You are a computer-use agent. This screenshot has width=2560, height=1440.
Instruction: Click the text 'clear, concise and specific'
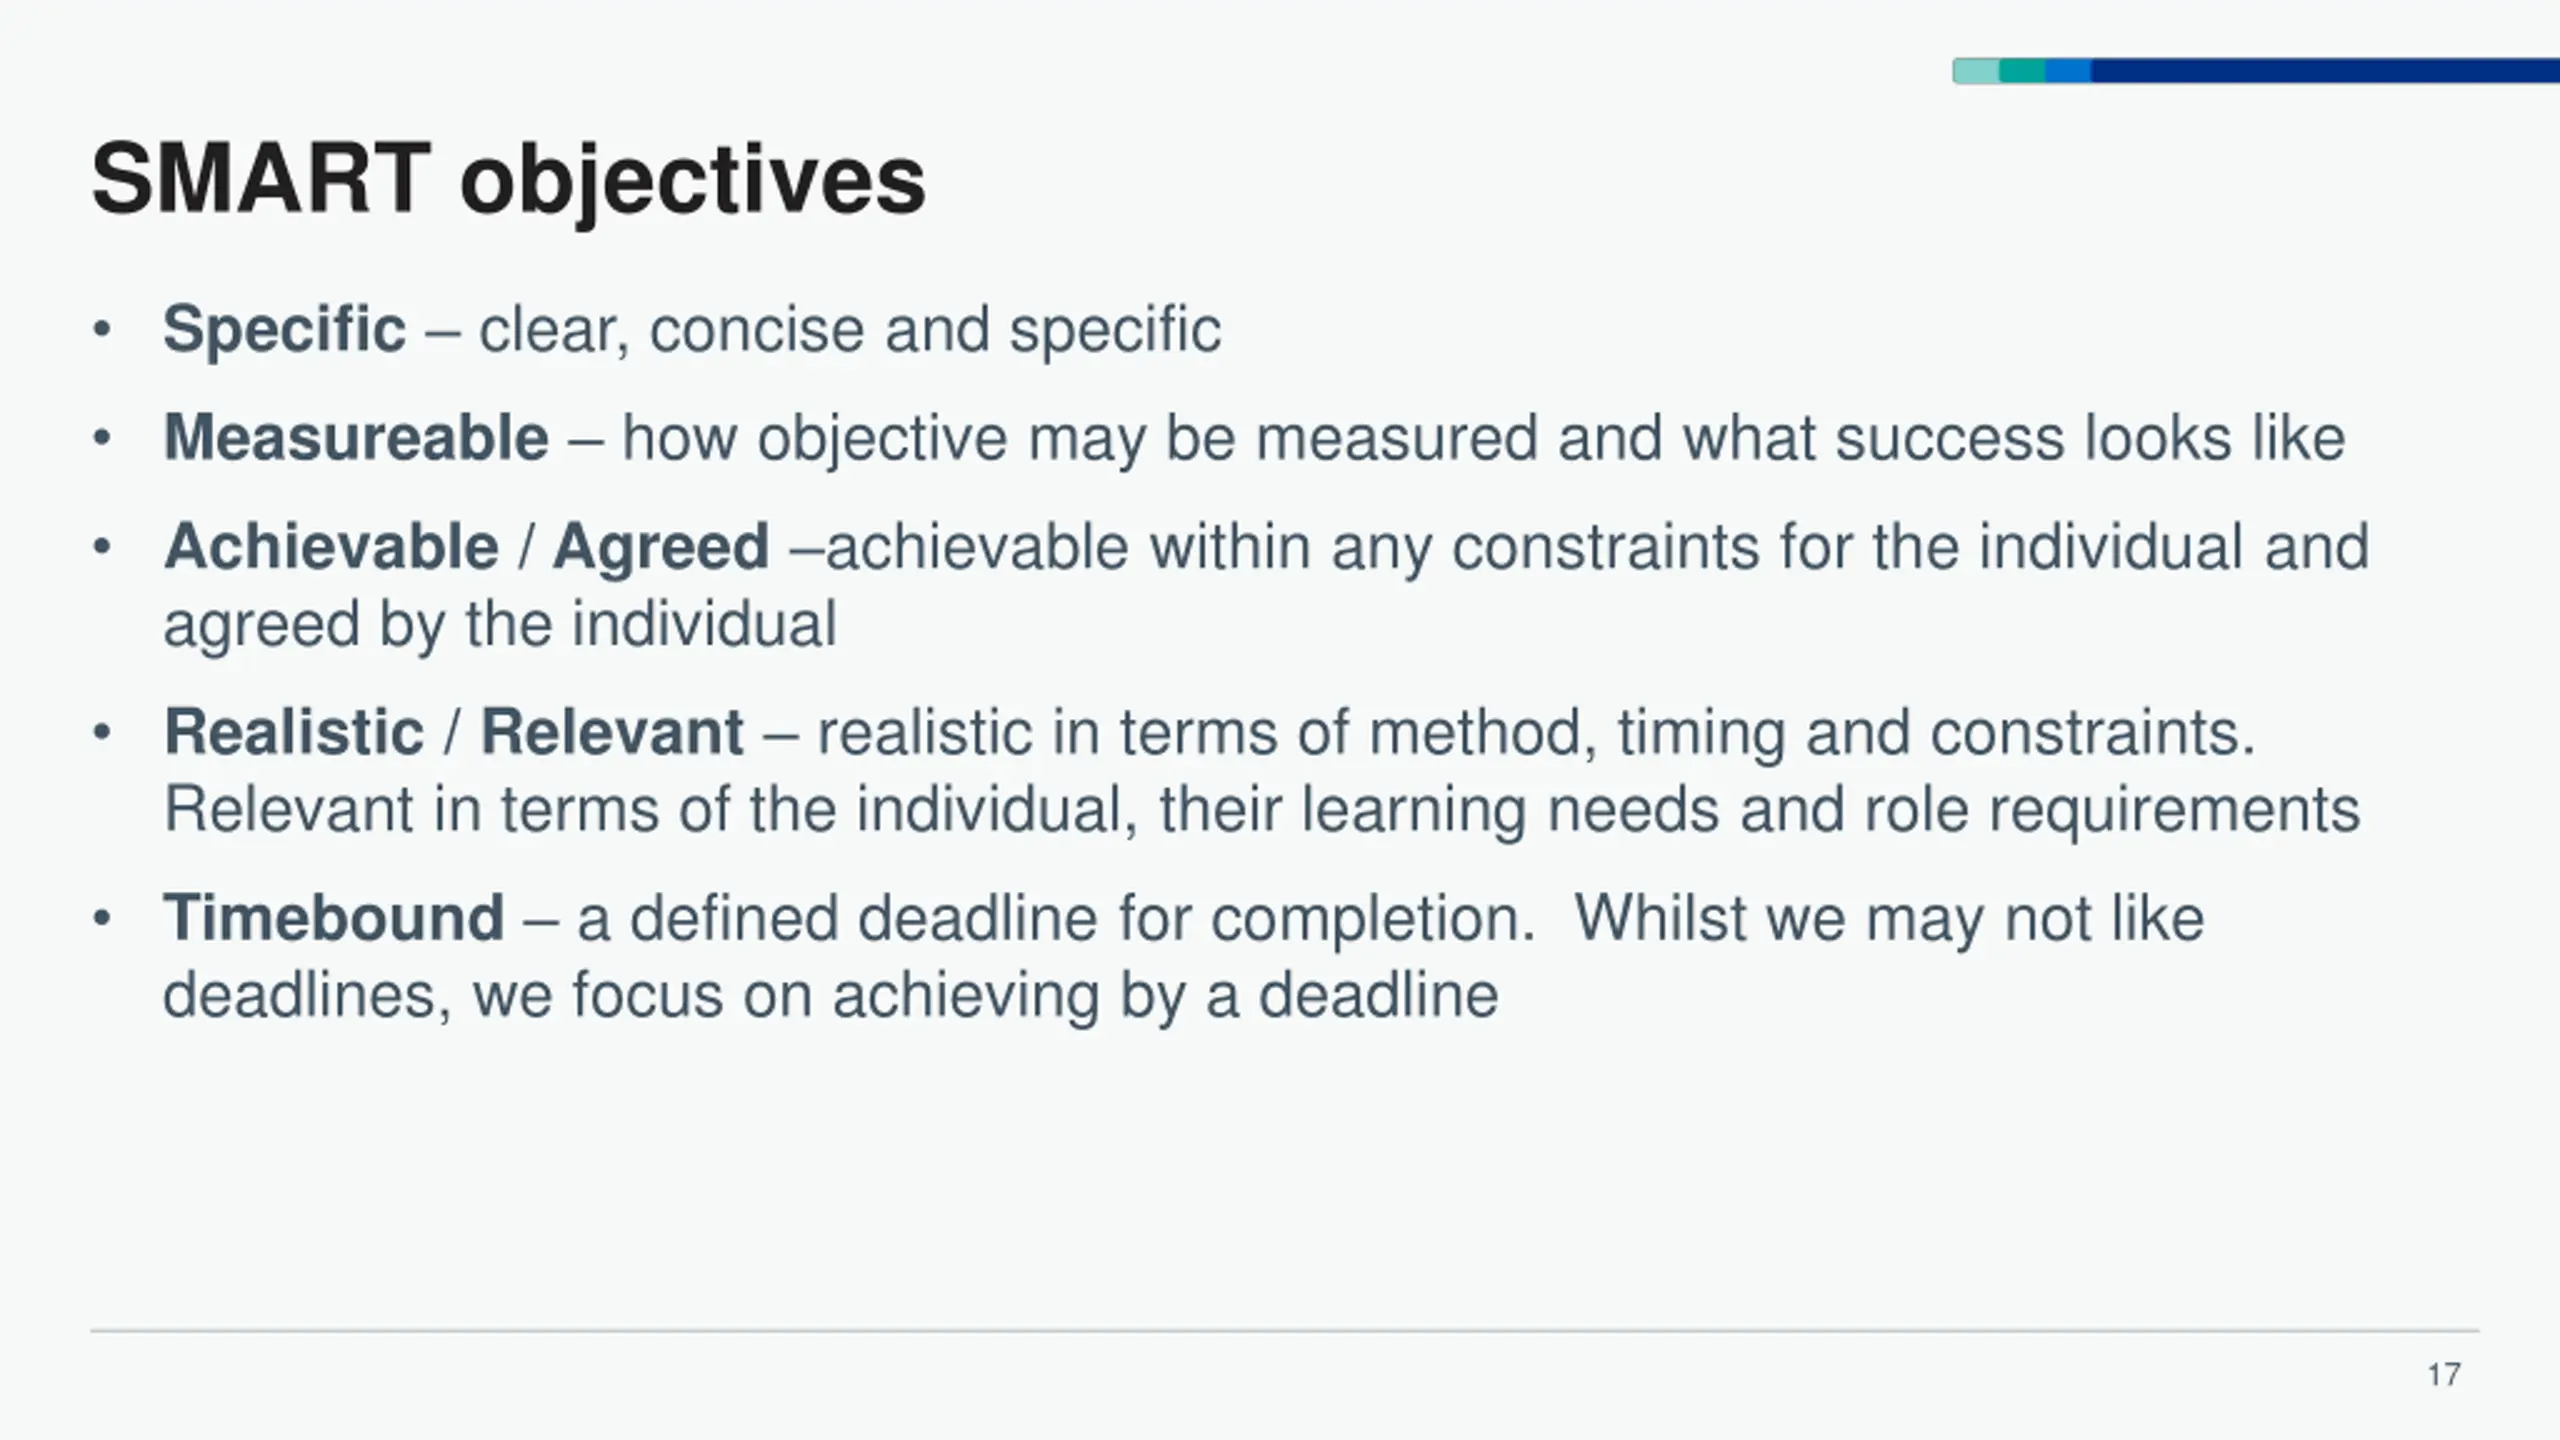[850, 330]
